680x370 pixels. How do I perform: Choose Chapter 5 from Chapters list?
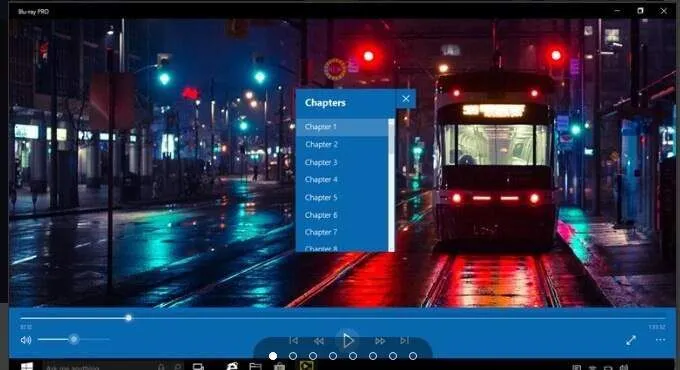342,197
